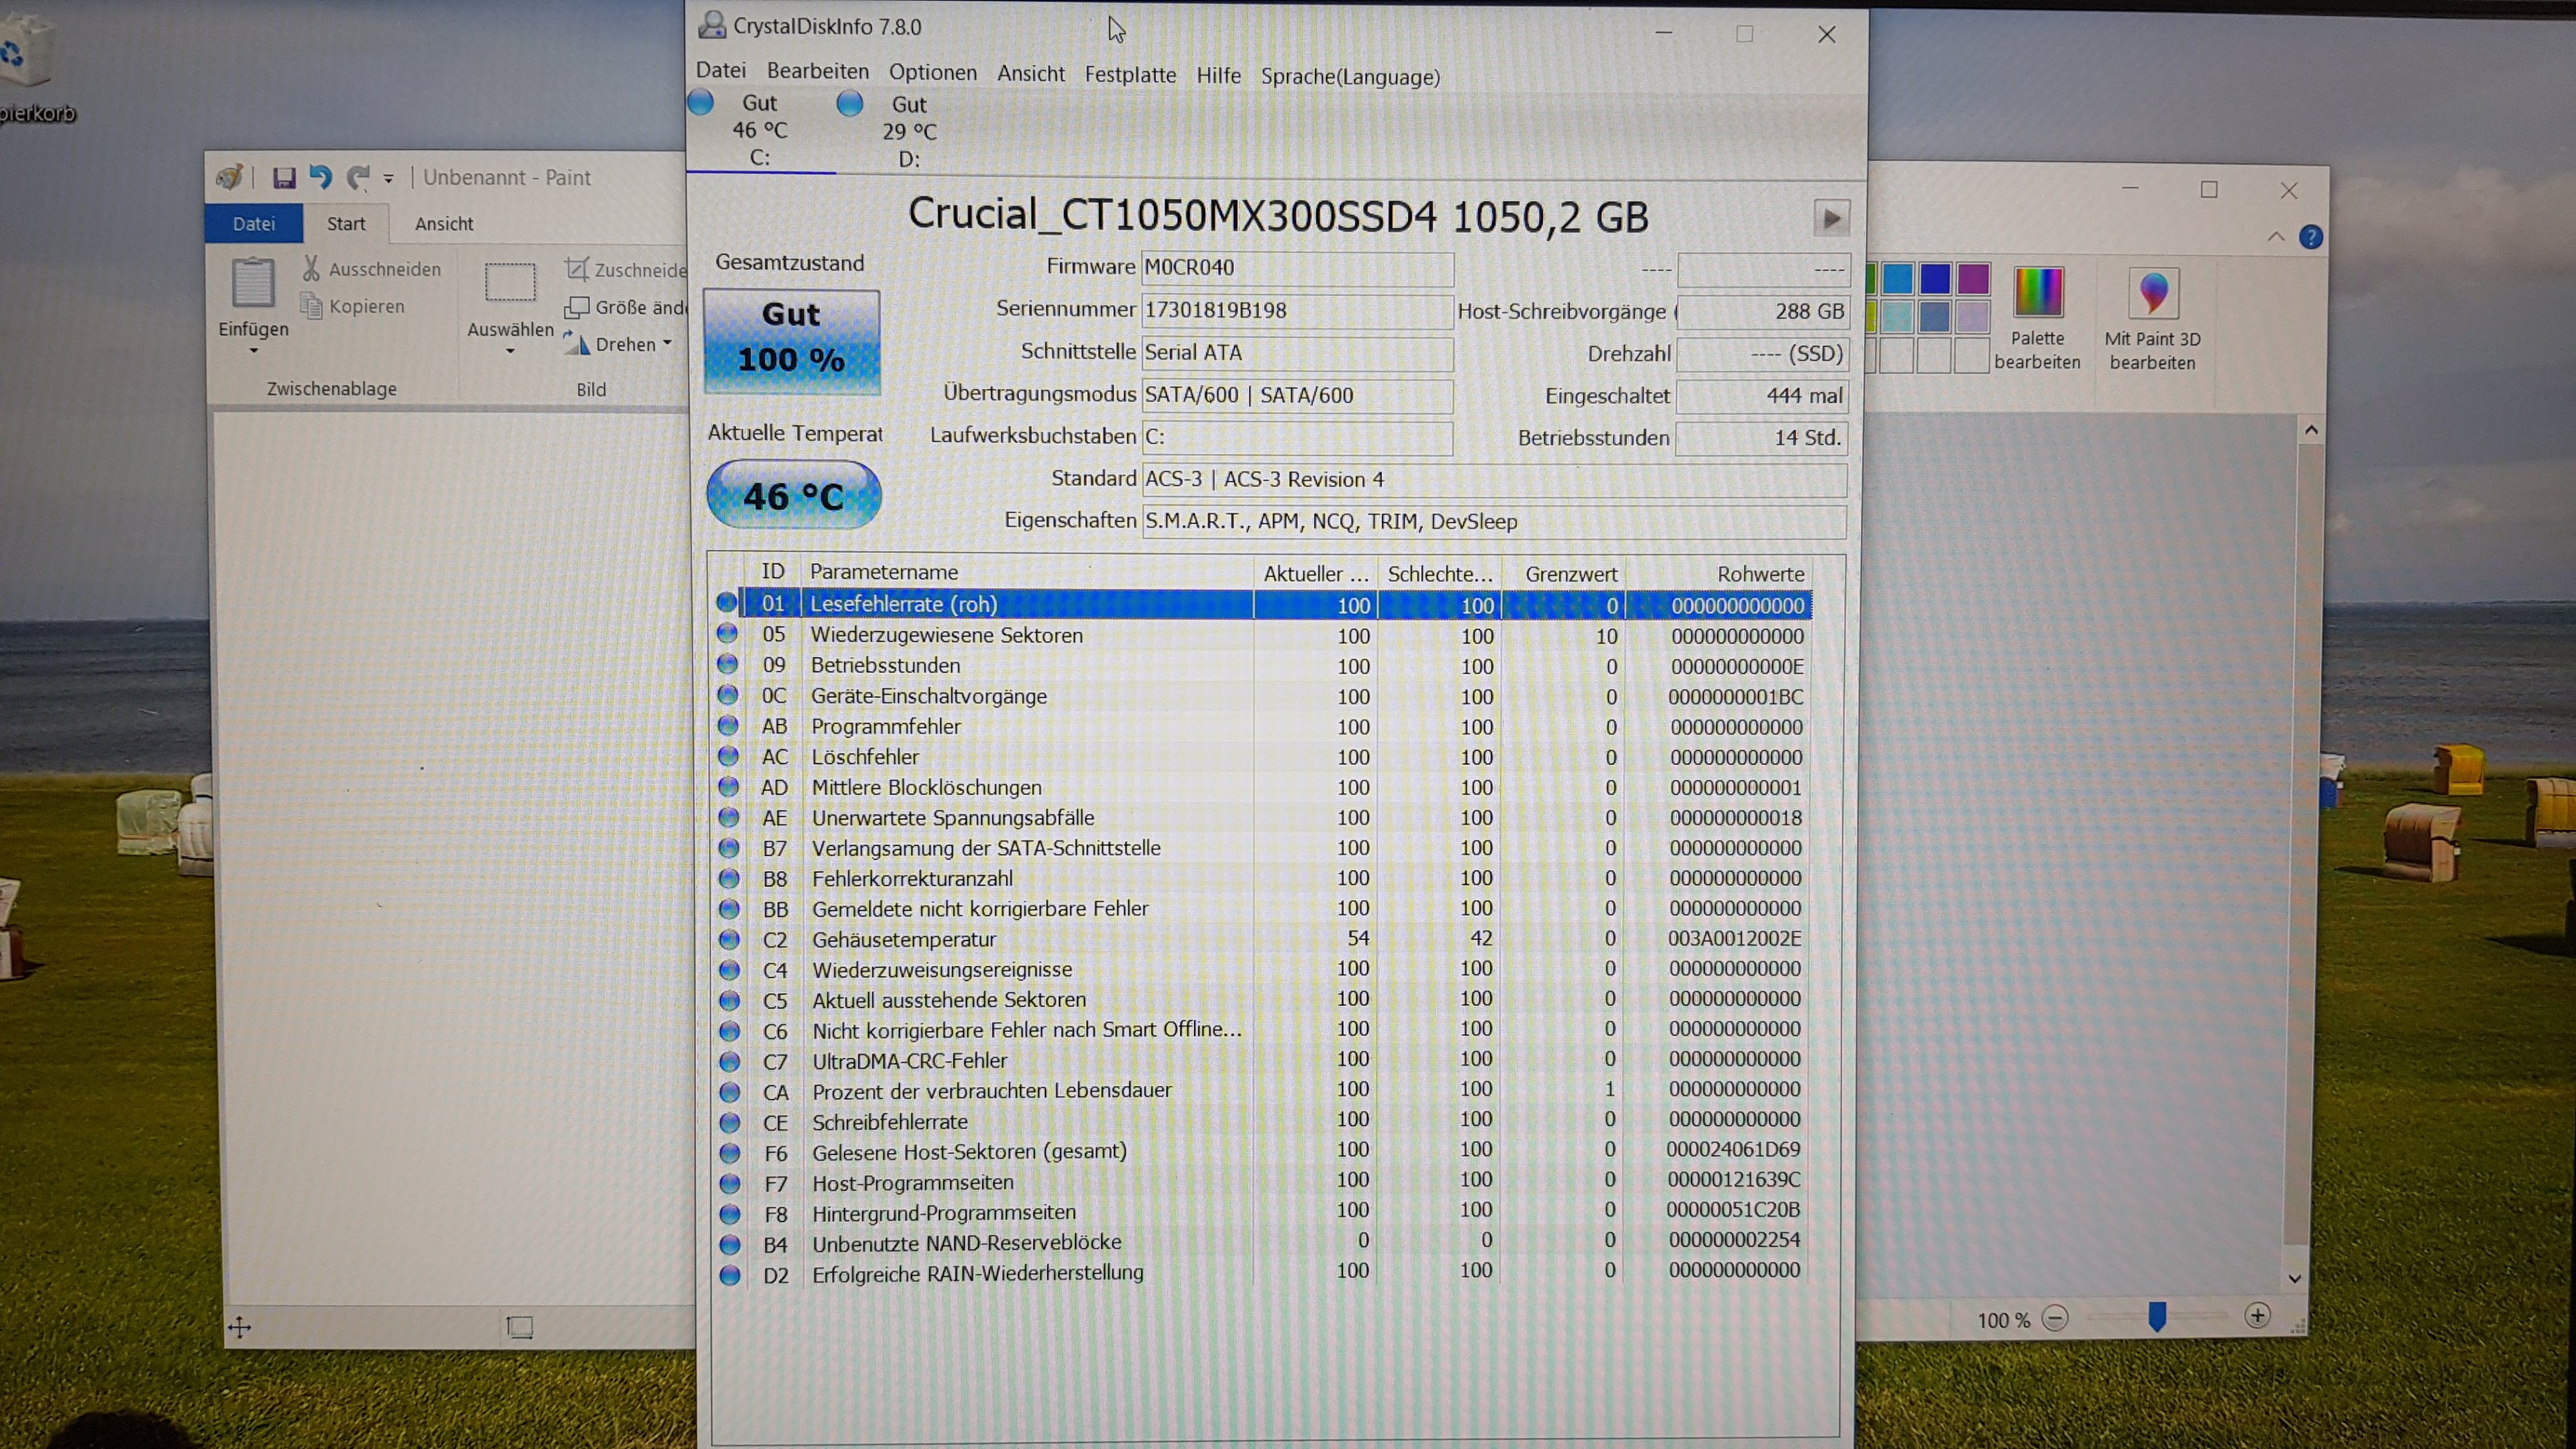The width and height of the screenshot is (2576, 1449).
Task: Click the Paint application icon in its title bar
Action: pos(230,177)
